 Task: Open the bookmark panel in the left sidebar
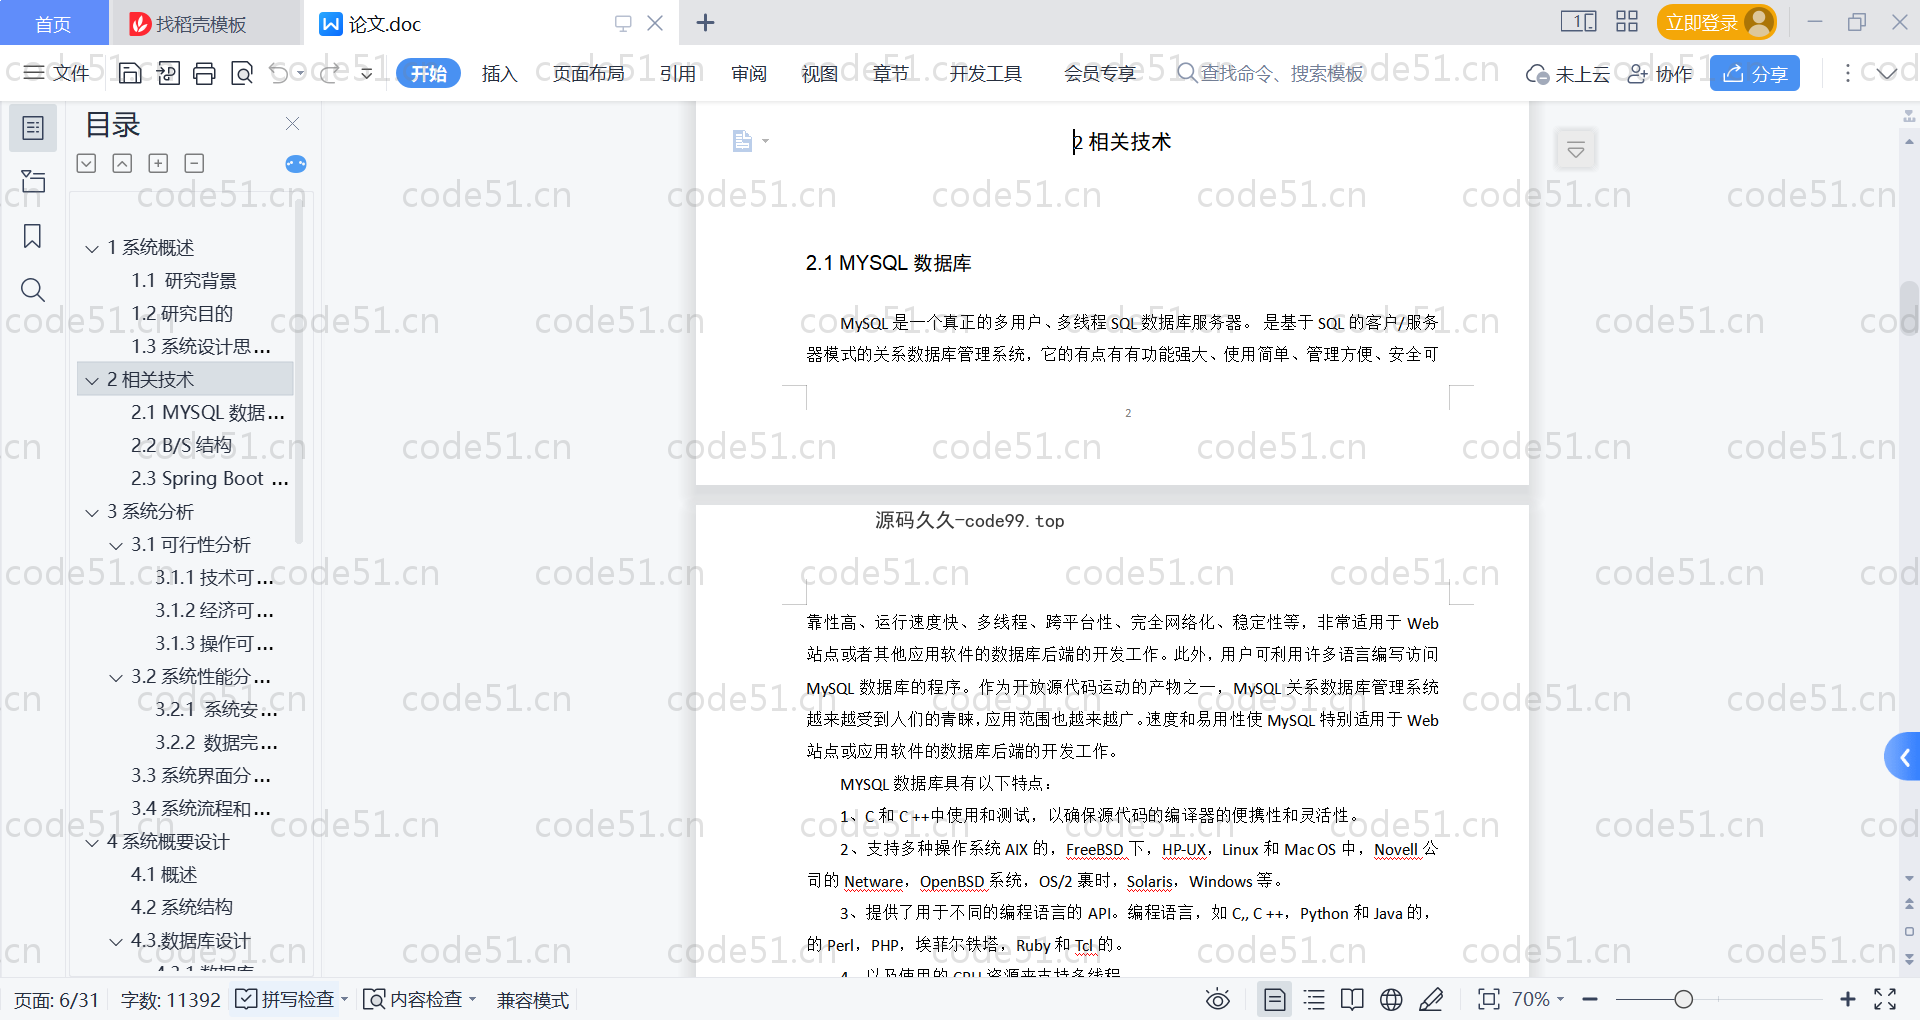(x=33, y=236)
